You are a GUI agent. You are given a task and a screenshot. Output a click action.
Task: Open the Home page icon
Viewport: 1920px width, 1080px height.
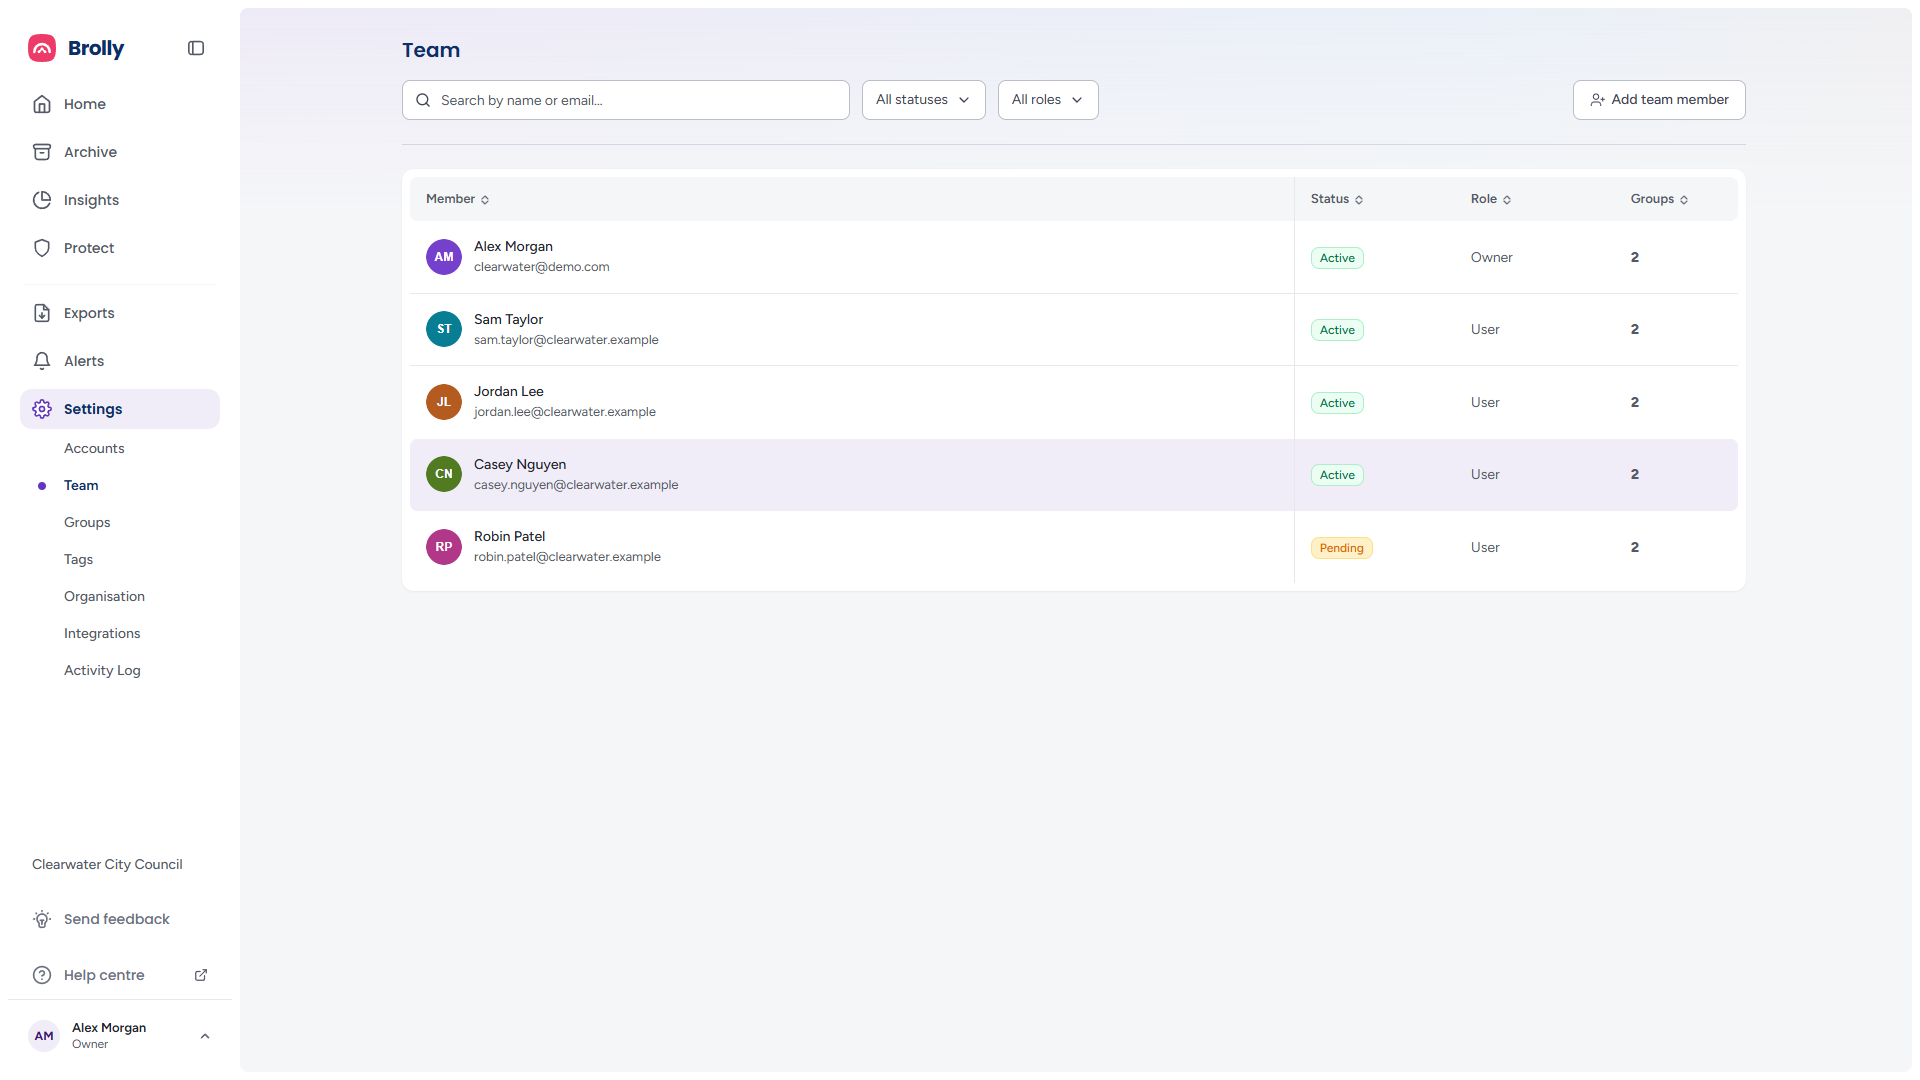coord(42,104)
